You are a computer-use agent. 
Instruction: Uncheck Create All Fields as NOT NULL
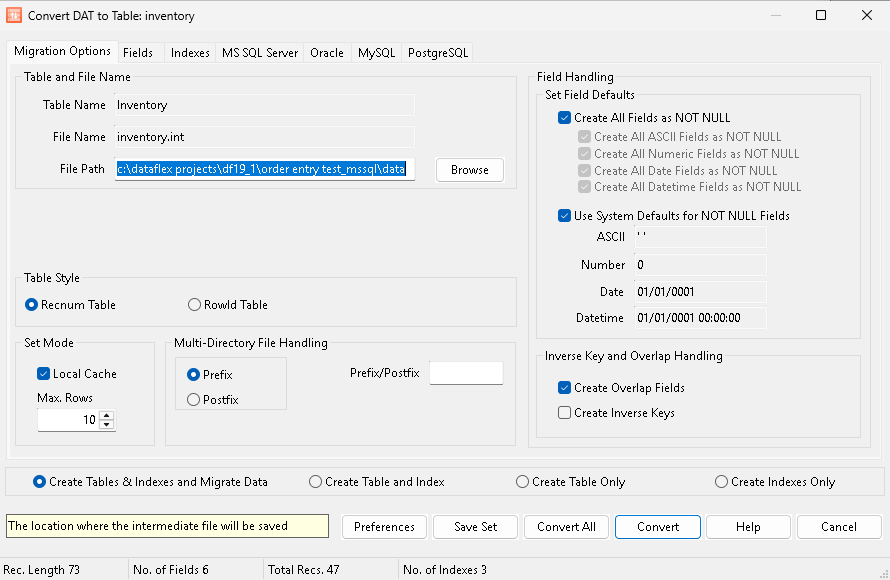coord(565,118)
